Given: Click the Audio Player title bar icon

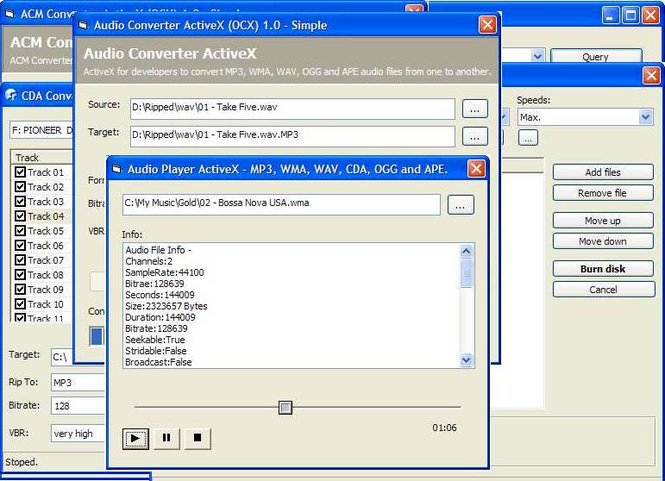Looking at the screenshot, I should click(117, 169).
